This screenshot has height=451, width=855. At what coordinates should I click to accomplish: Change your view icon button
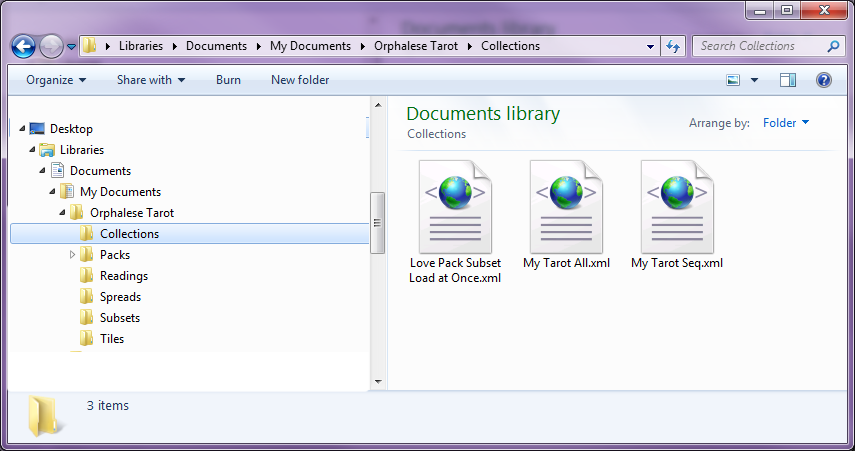733,80
